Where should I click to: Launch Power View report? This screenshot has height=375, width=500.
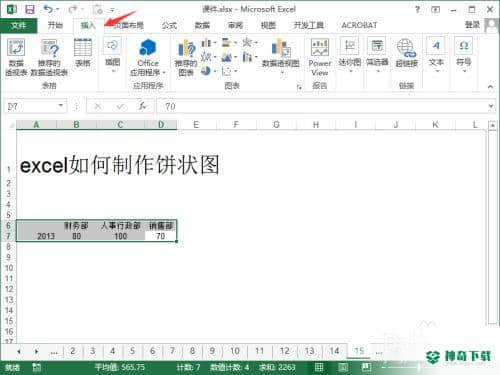320,57
